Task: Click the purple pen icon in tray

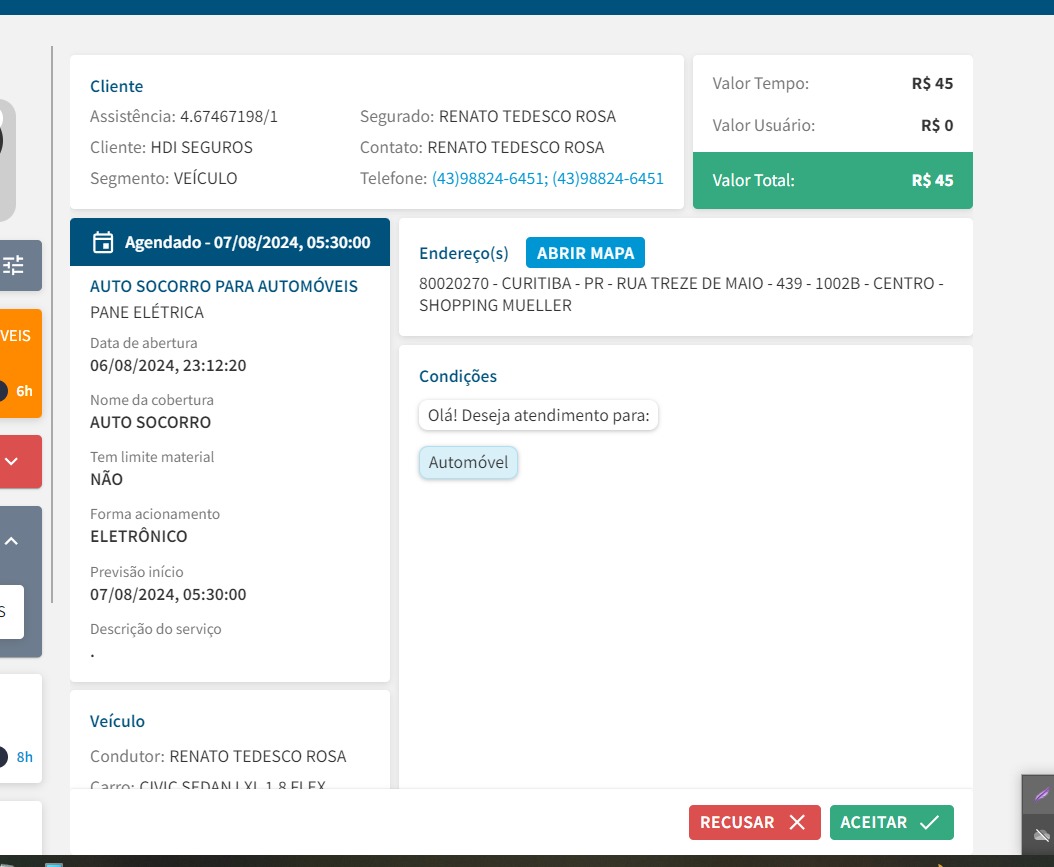Action: [x=1041, y=794]
